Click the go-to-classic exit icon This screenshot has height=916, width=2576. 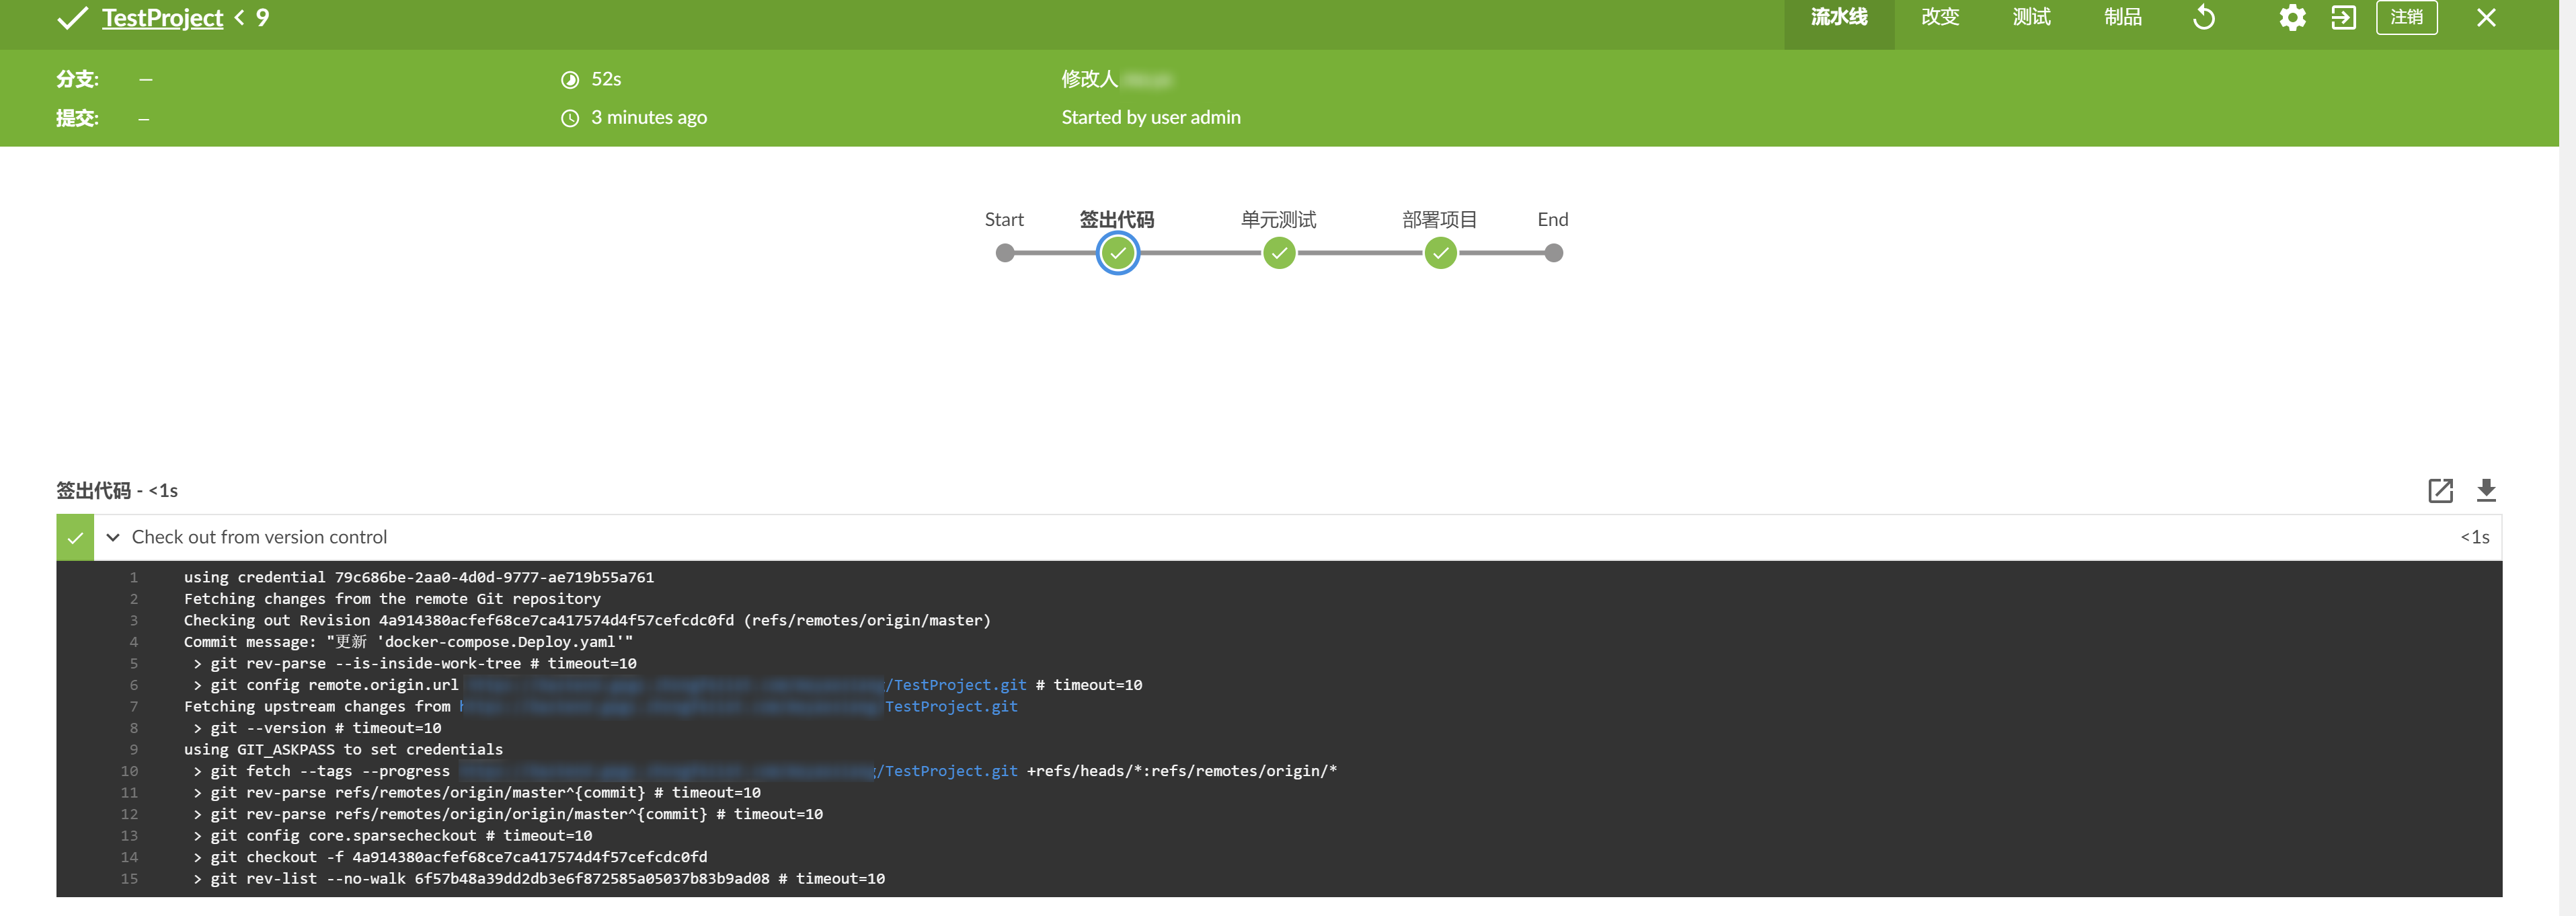(x=2343, y=18)
